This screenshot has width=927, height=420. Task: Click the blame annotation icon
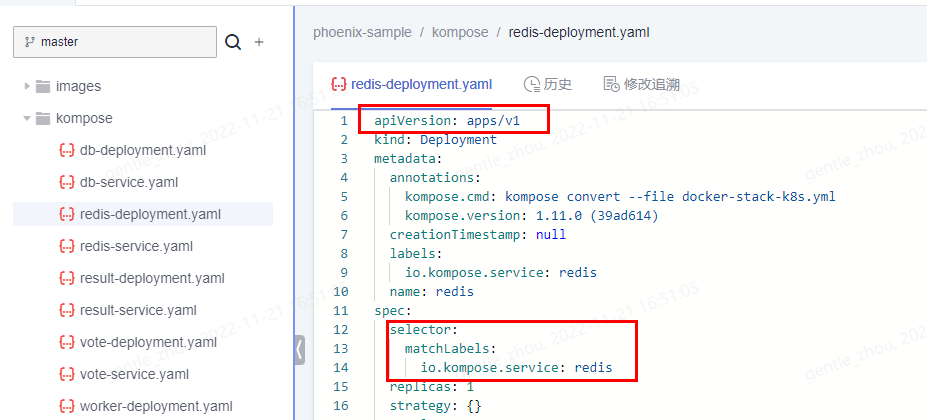coord(611,84)
